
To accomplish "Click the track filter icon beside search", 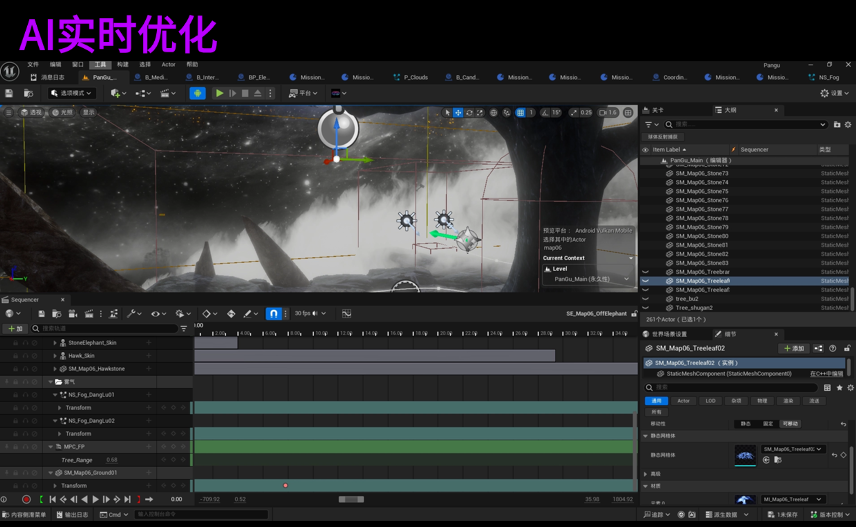I will click(183, 328).
